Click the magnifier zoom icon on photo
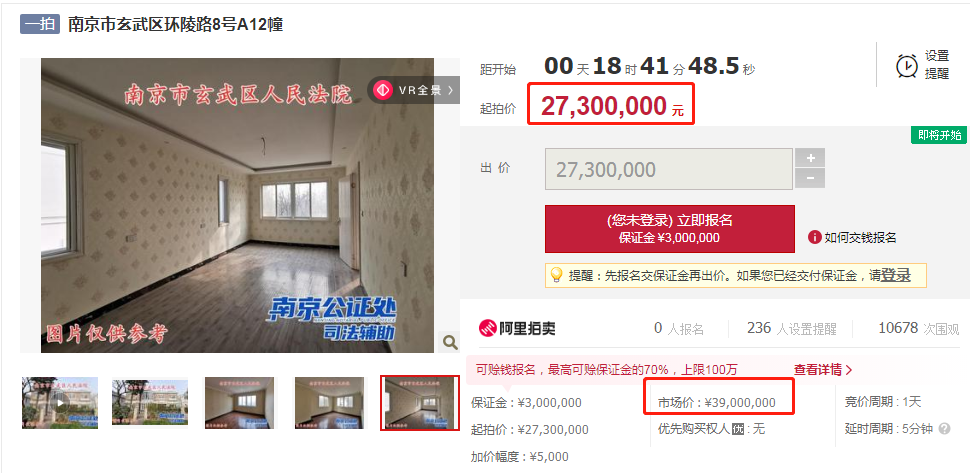Viewport: 970px width, 473px height. pos(450,342)
